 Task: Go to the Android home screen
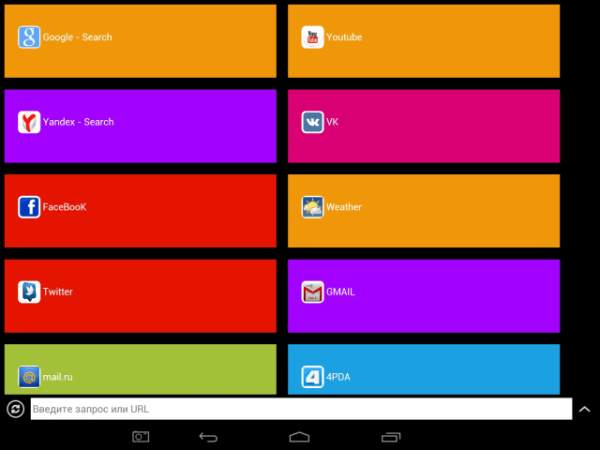coord(299,437)
